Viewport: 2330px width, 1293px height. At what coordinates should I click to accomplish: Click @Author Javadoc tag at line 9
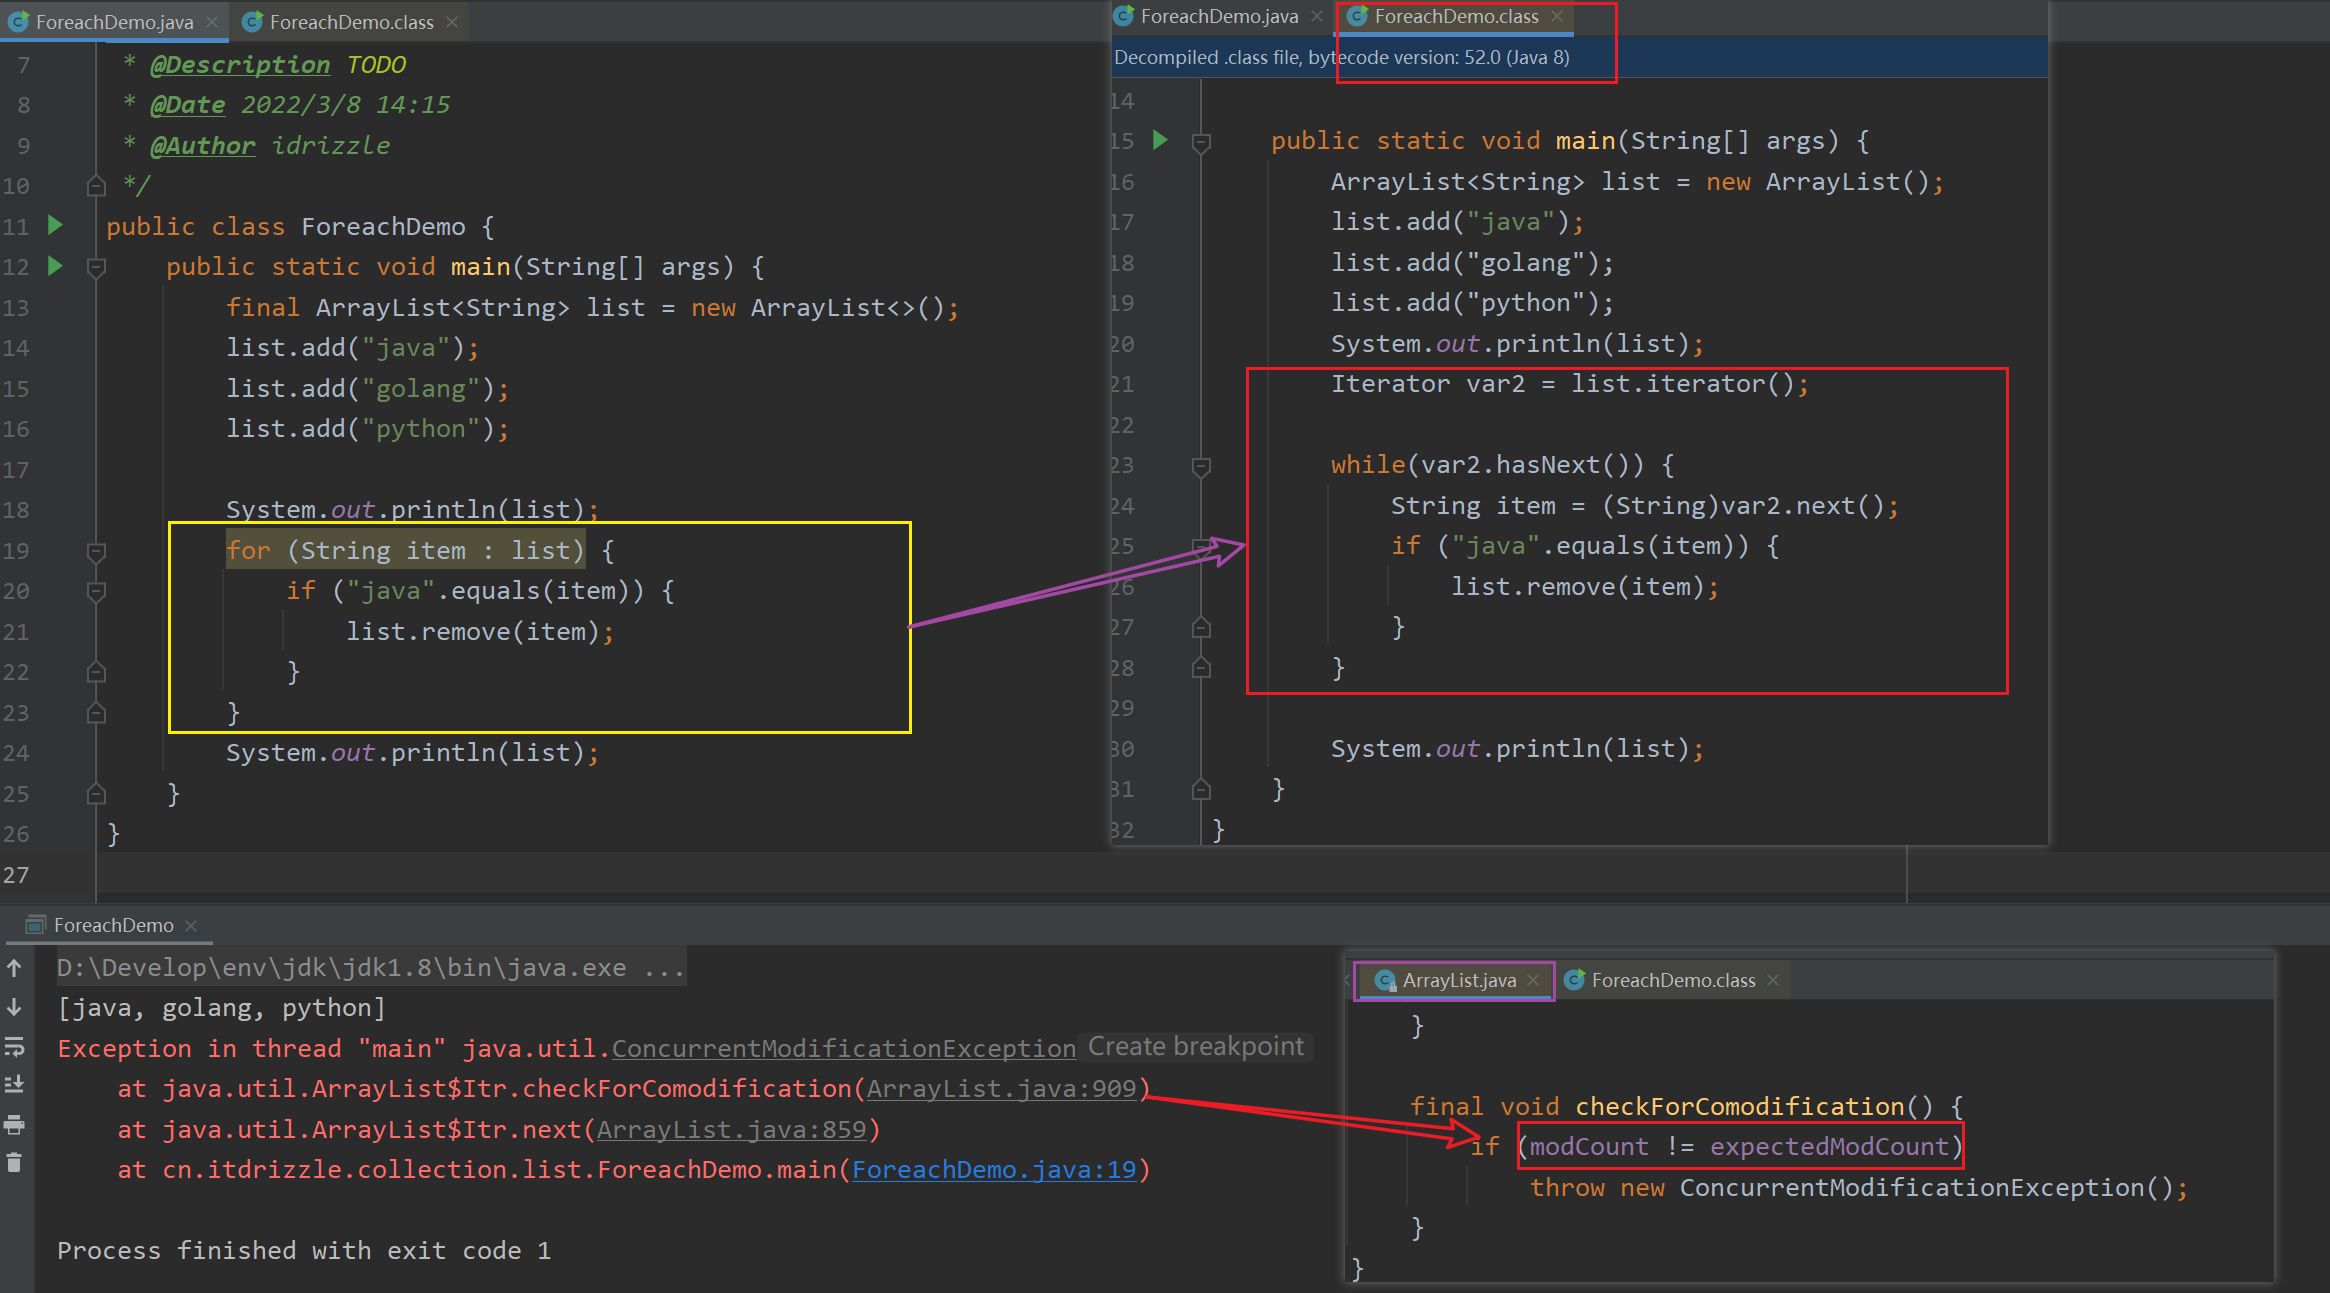tap(202, 146)
